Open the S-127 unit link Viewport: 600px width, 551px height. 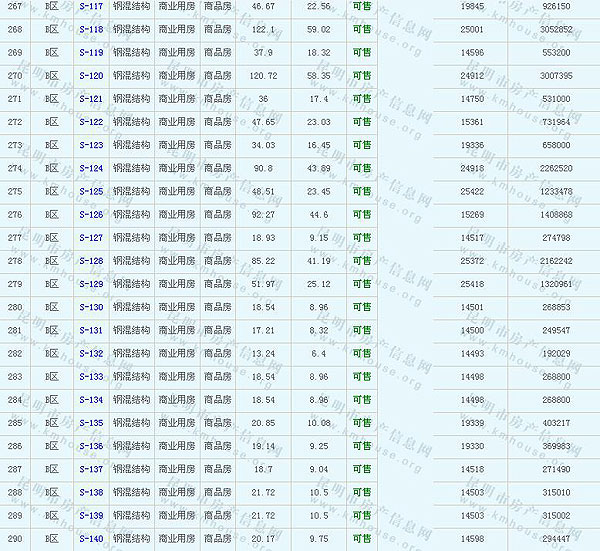[90, 237]
